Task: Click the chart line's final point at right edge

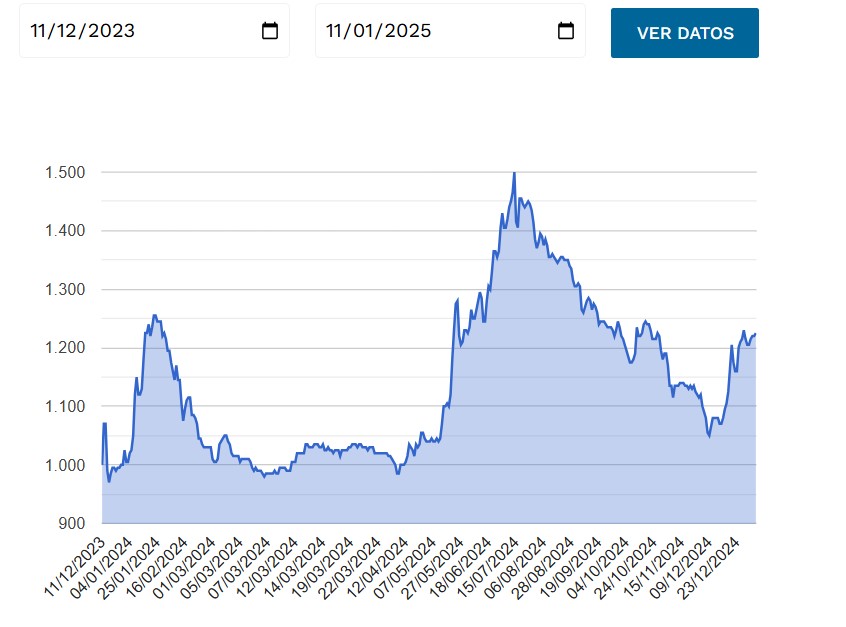Action: pos(755,334)
